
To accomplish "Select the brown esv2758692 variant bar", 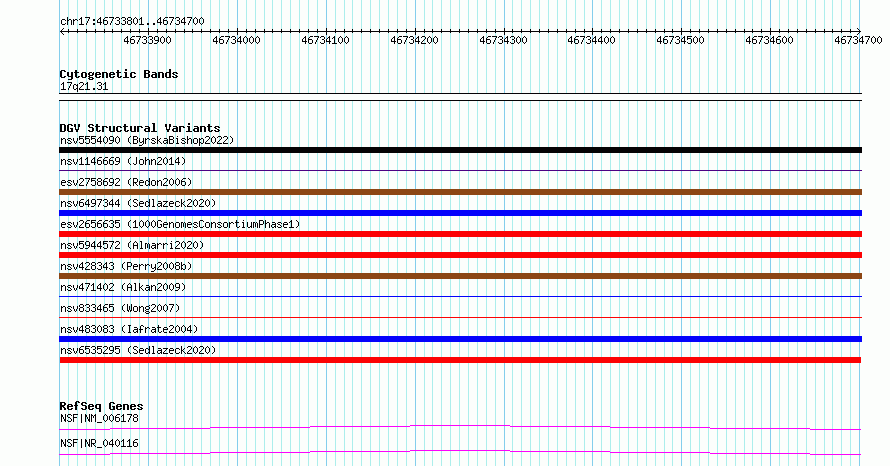I will click(460, 192).
